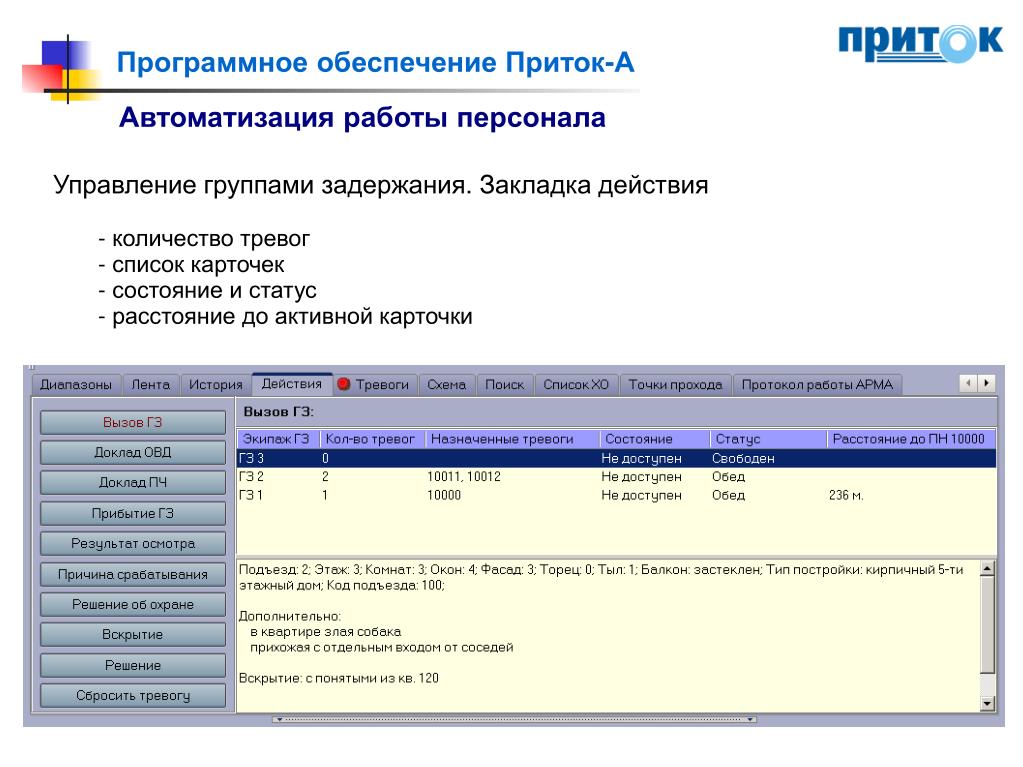Click assigned alarm 10000 cell

click(x=444, y=495)
